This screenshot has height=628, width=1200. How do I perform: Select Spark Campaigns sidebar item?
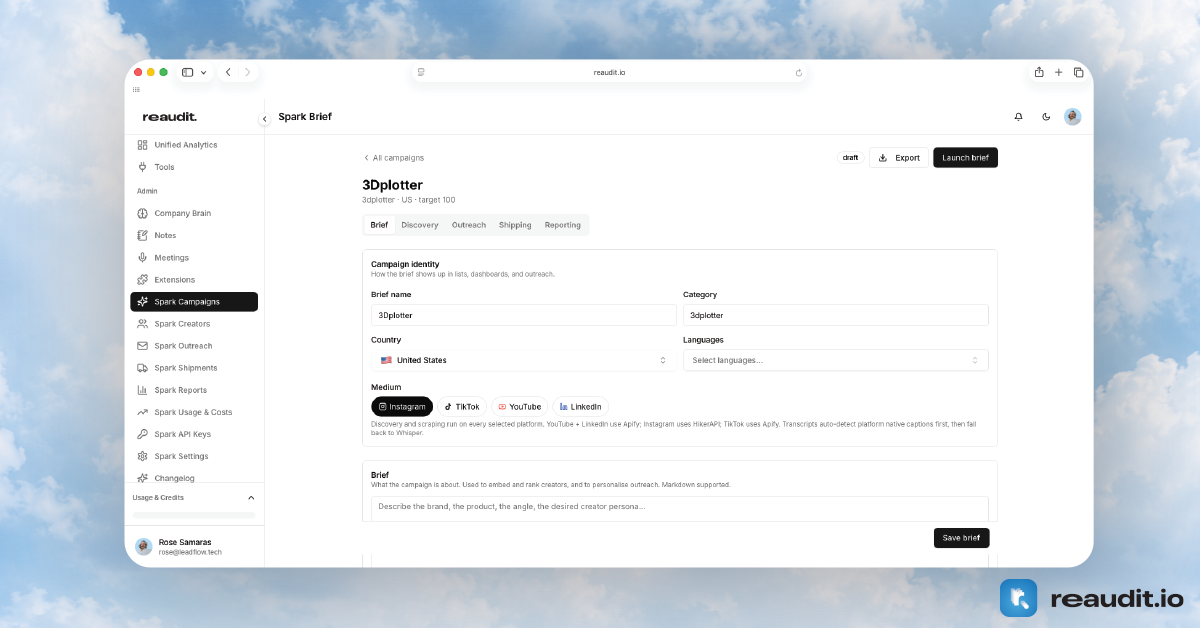tap(194, 301)
